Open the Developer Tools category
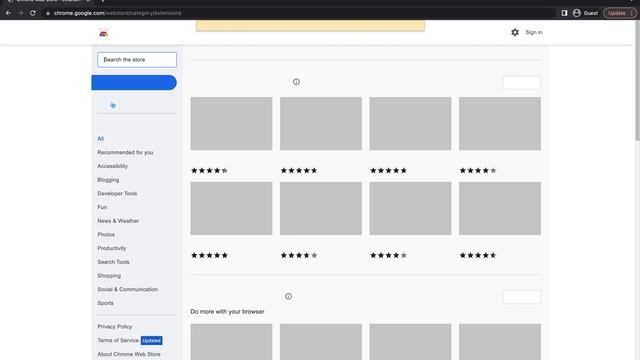Image resolution: width=640 pixels, height=360 pixels. point(117,193)
